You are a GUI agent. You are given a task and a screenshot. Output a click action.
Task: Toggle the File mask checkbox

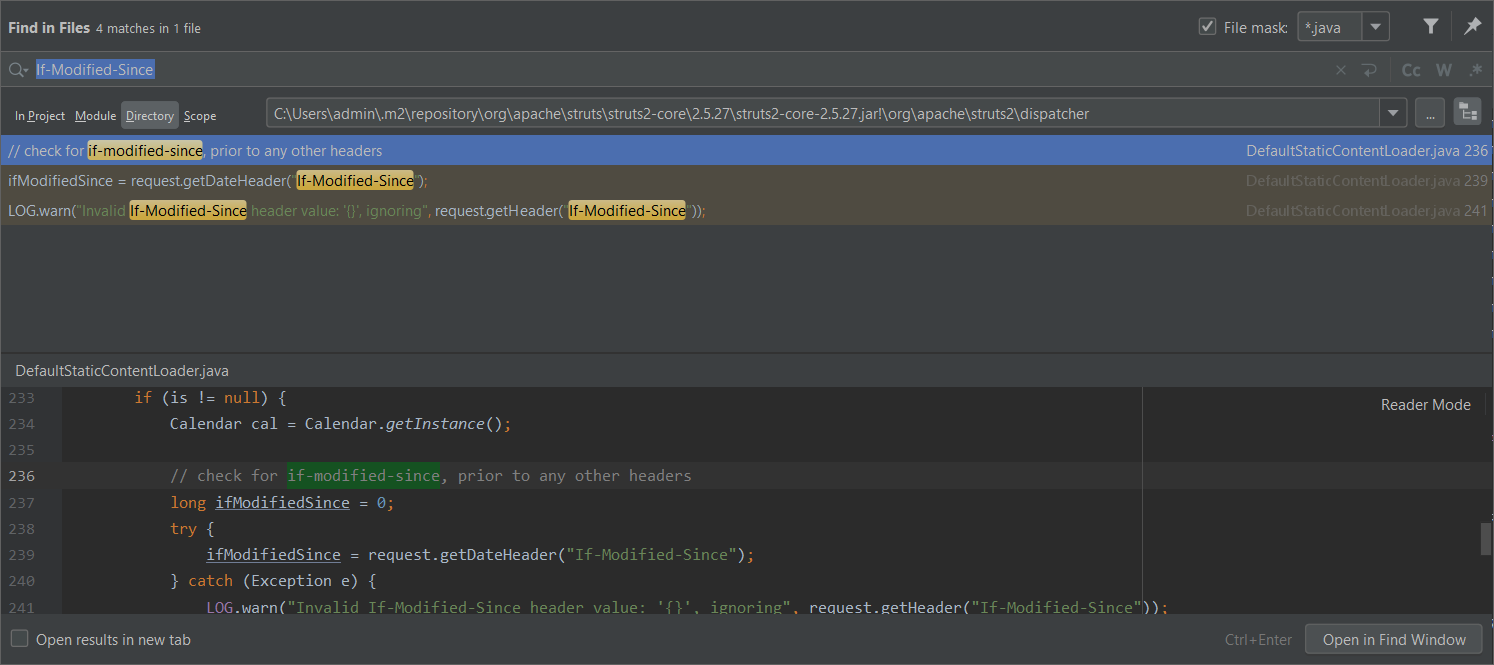[x=1207, y=27]
